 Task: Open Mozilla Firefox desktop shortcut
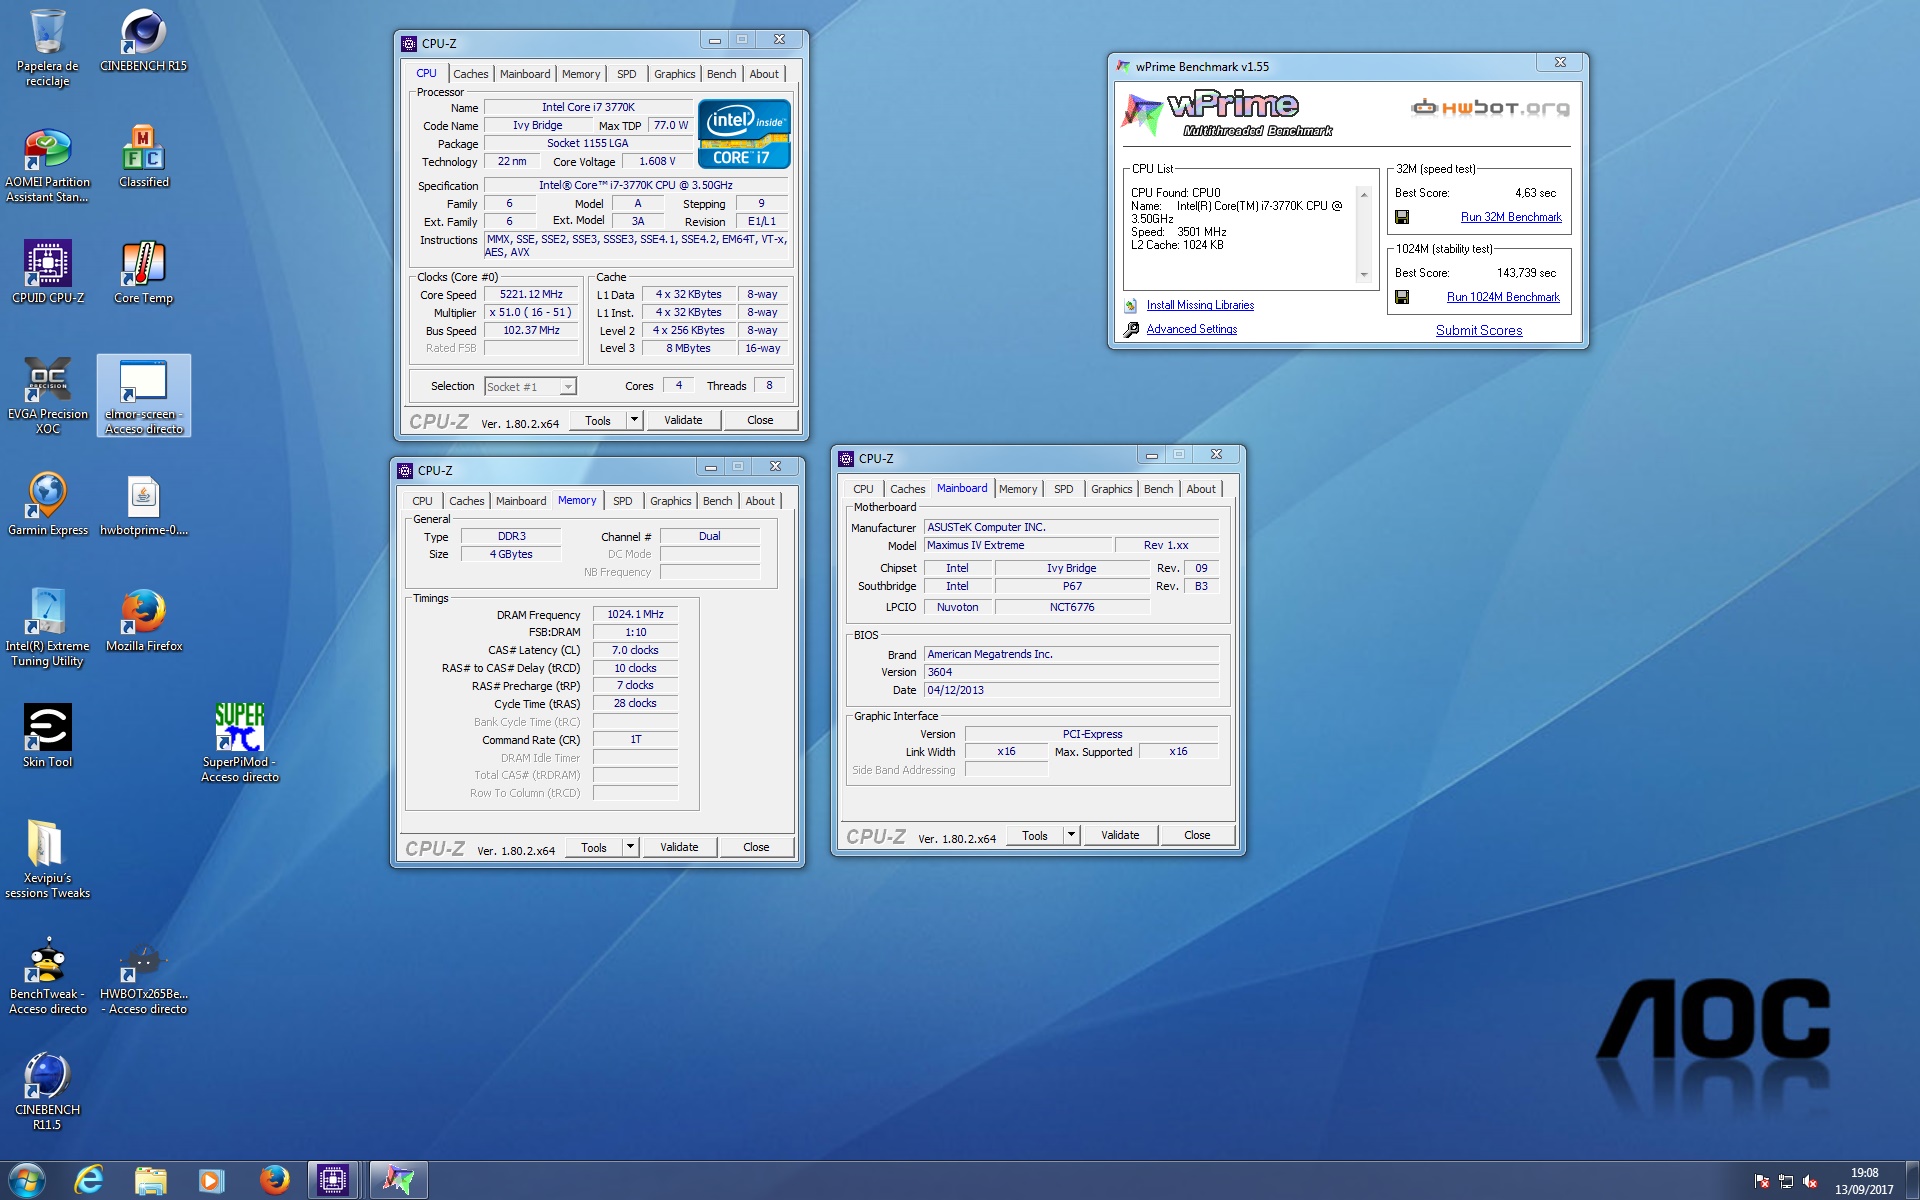pos(143,620)
